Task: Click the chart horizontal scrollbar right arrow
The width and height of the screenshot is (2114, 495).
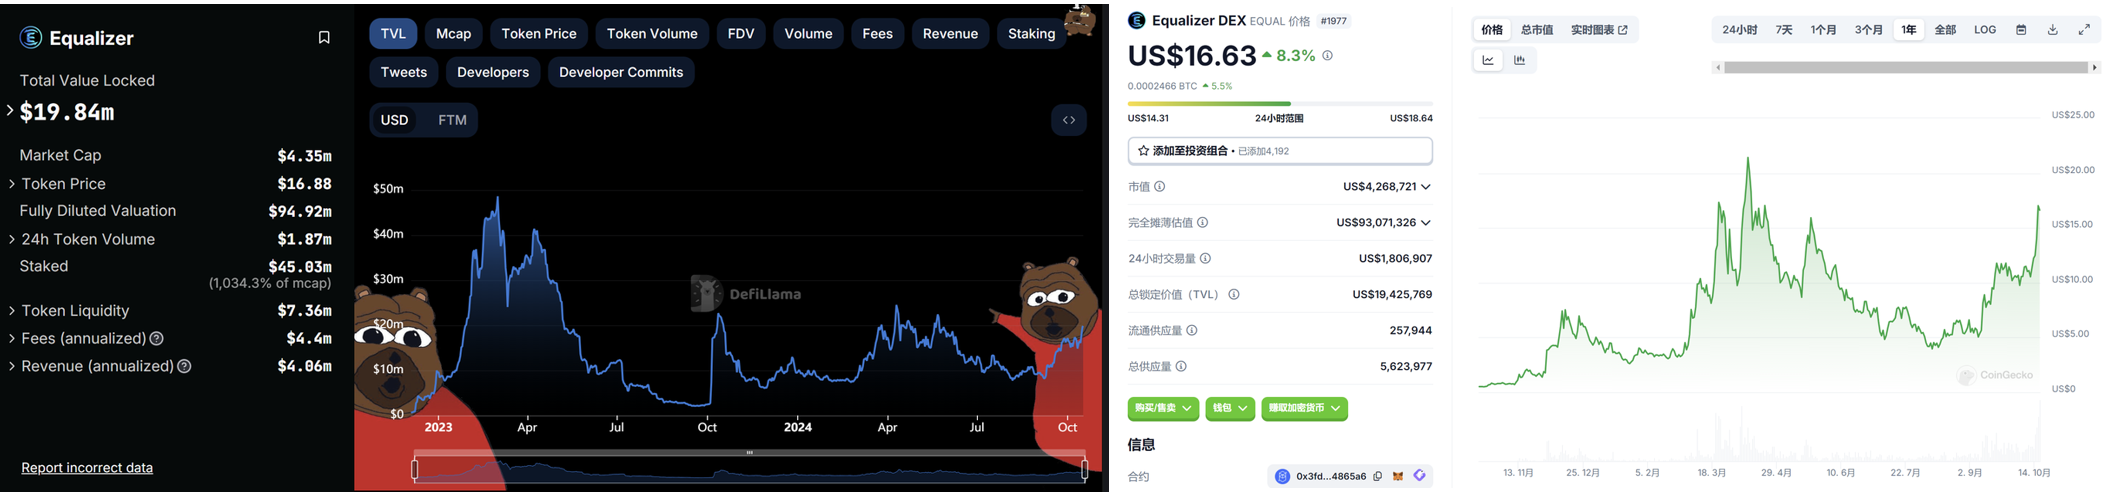Action: [x=2094, y=68]
